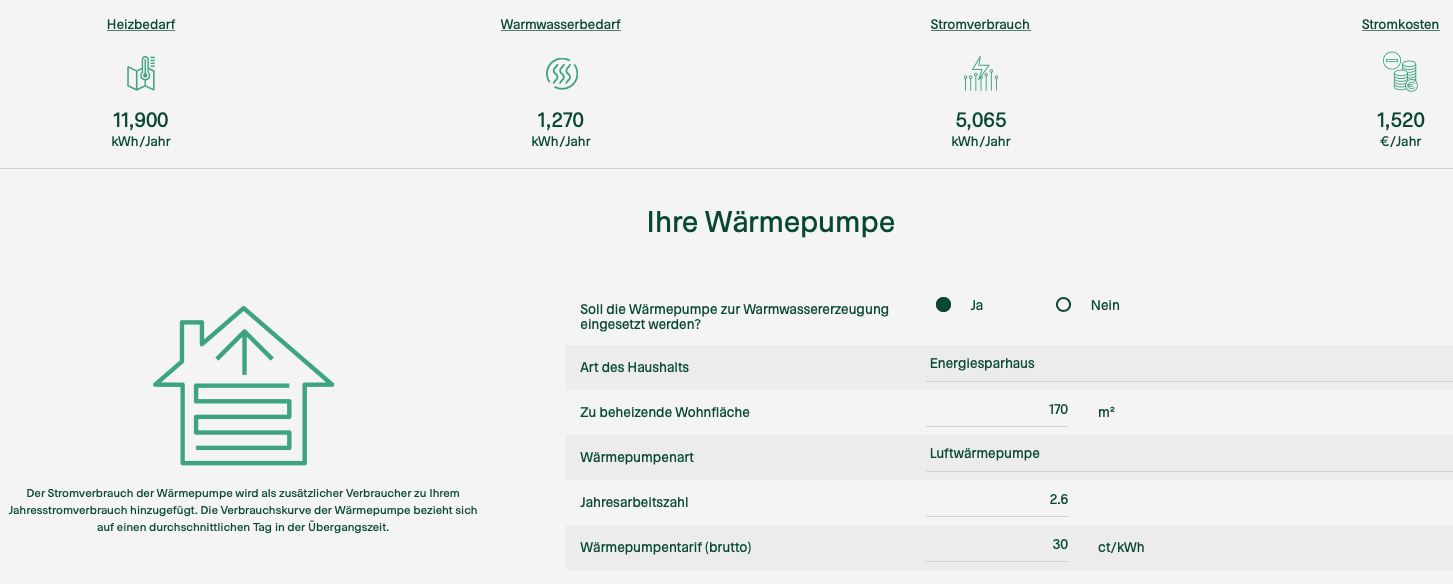The image size is (1453, 584).
Task: Open the Stromkosten link
Action: click(x=1400, y=24)
